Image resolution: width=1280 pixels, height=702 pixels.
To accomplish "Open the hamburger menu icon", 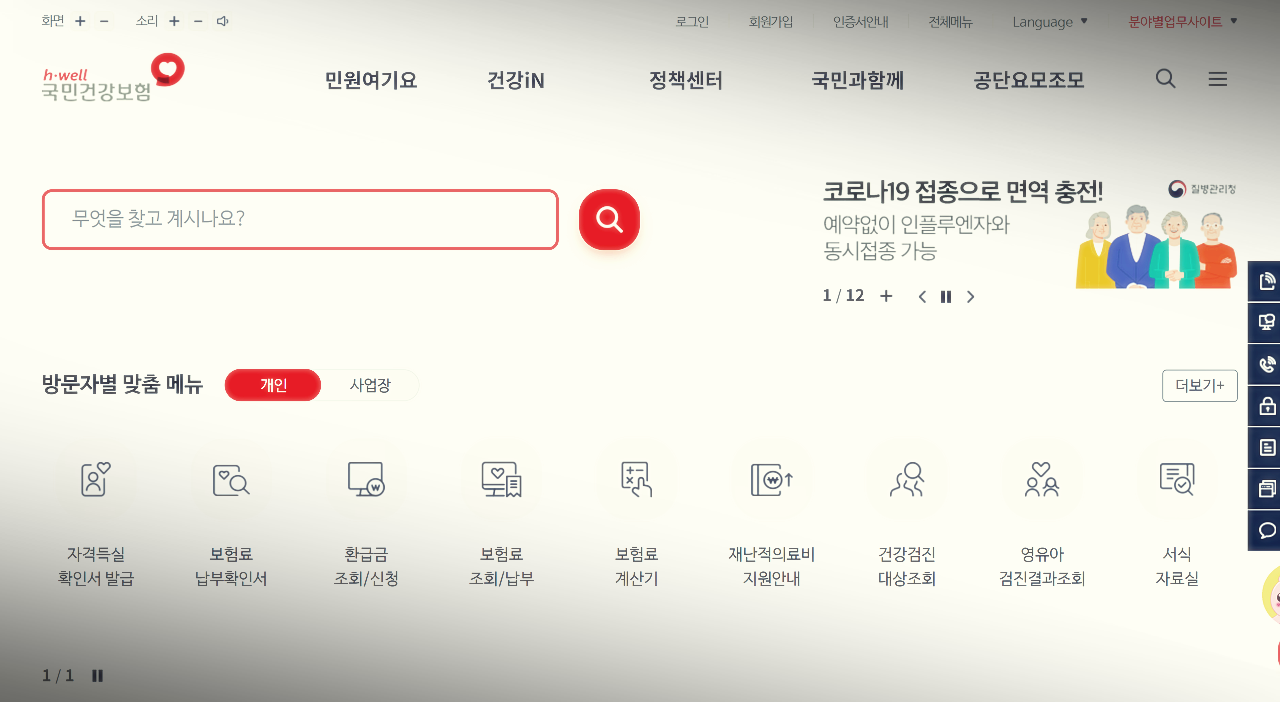I will (x=1217, y=79).
